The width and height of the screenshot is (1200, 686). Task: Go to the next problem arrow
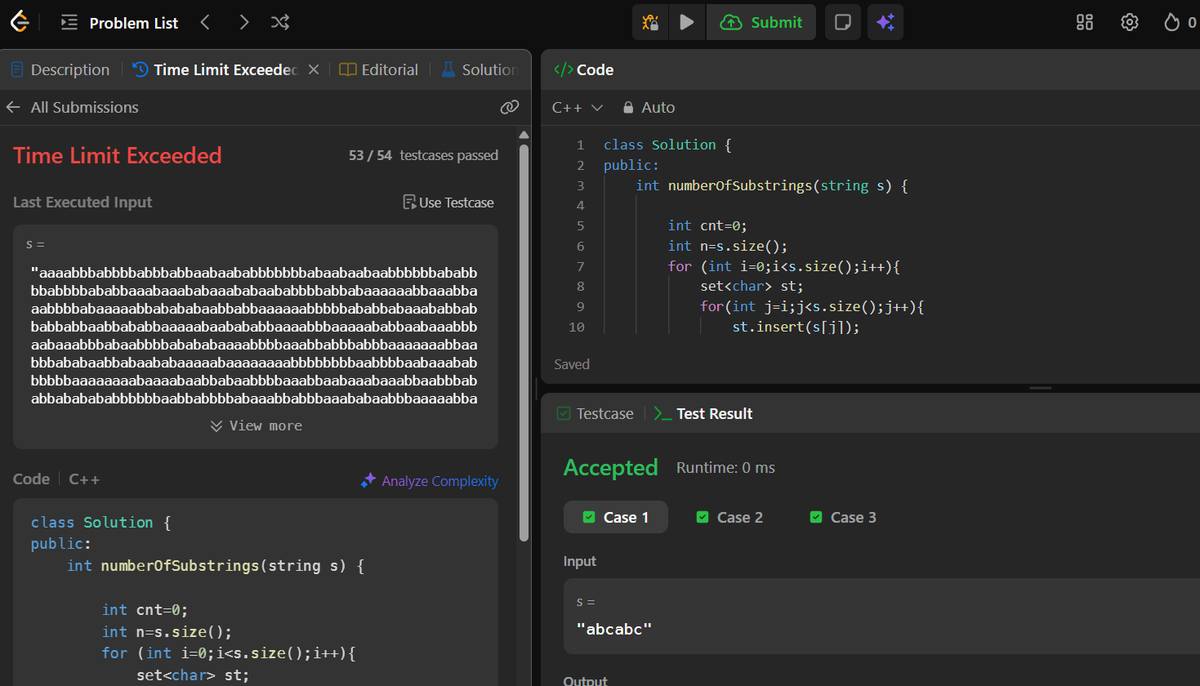(x=245, y=22)
